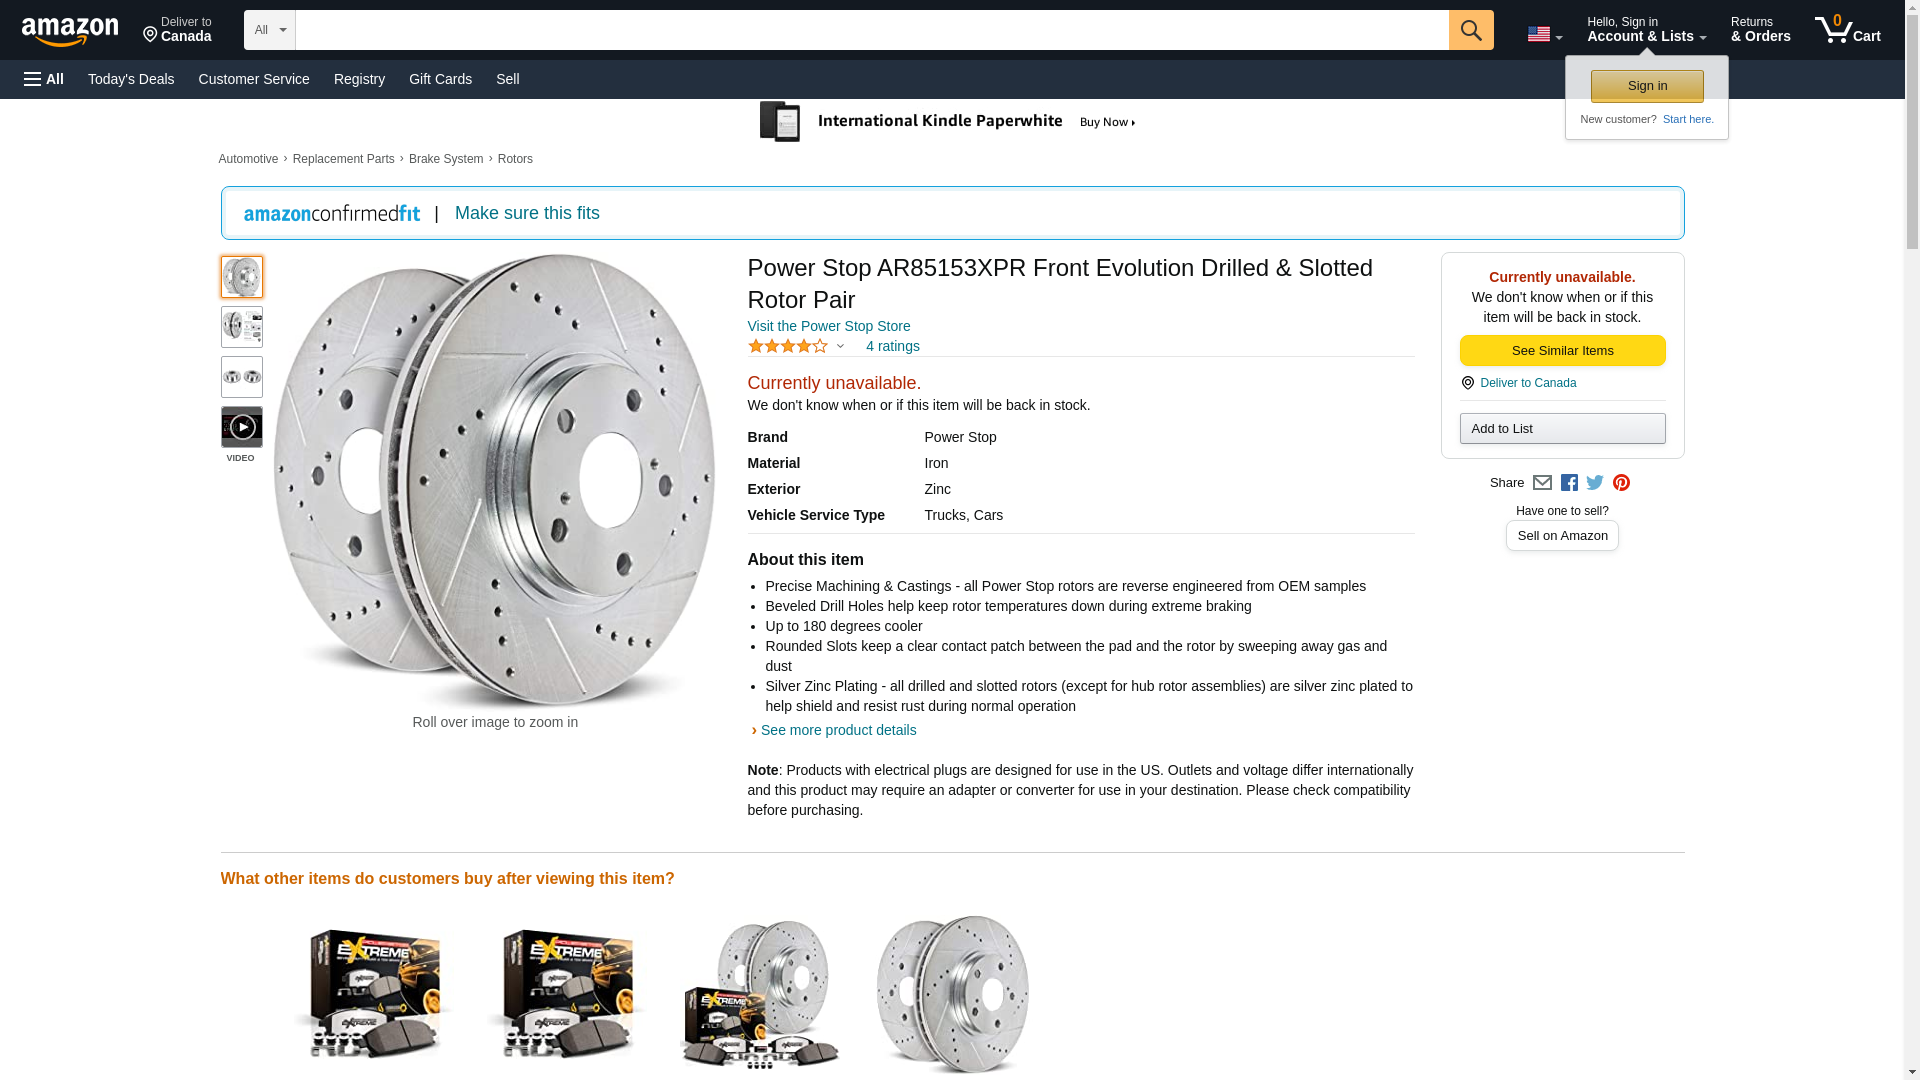This screenshot has width=1920, height=1080.
Task: Open Today's Deals in navigation bar
Action: (131, 79)
